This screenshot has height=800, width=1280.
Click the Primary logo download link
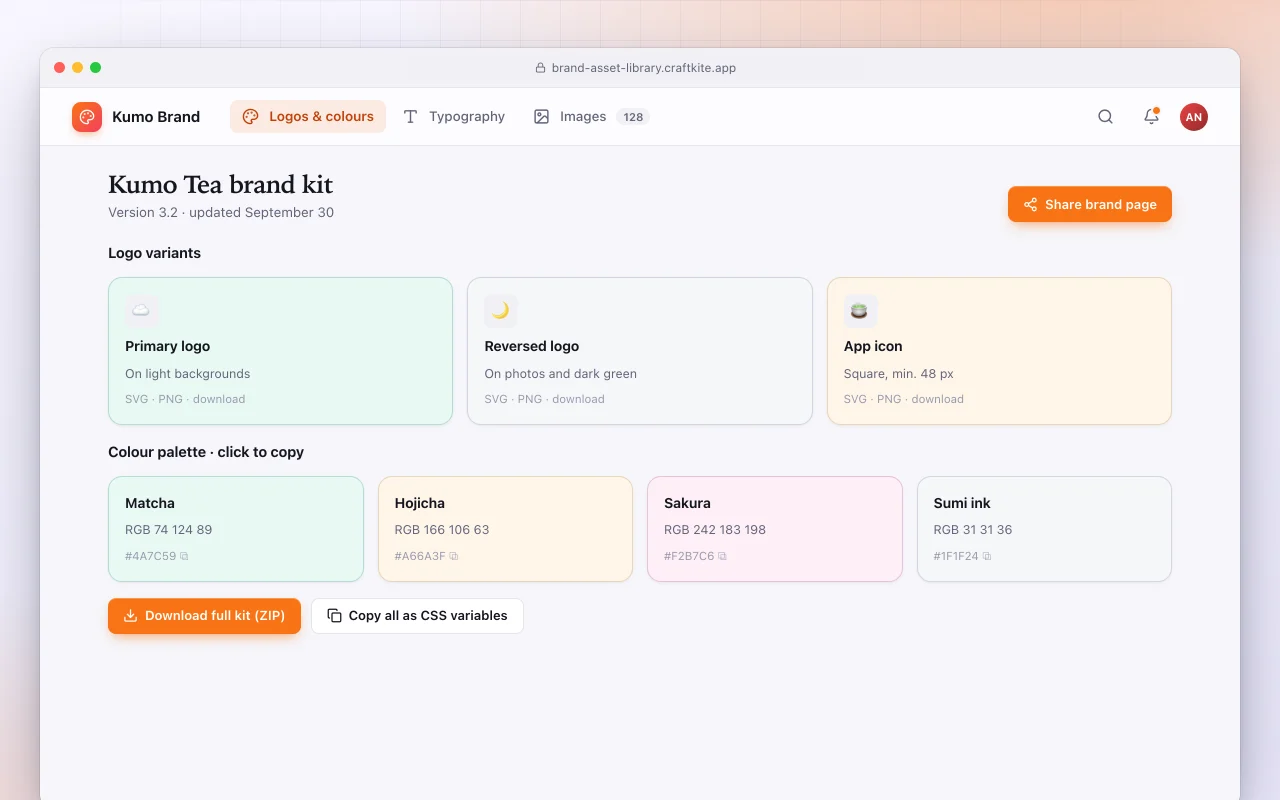click(x=219, y=399)
